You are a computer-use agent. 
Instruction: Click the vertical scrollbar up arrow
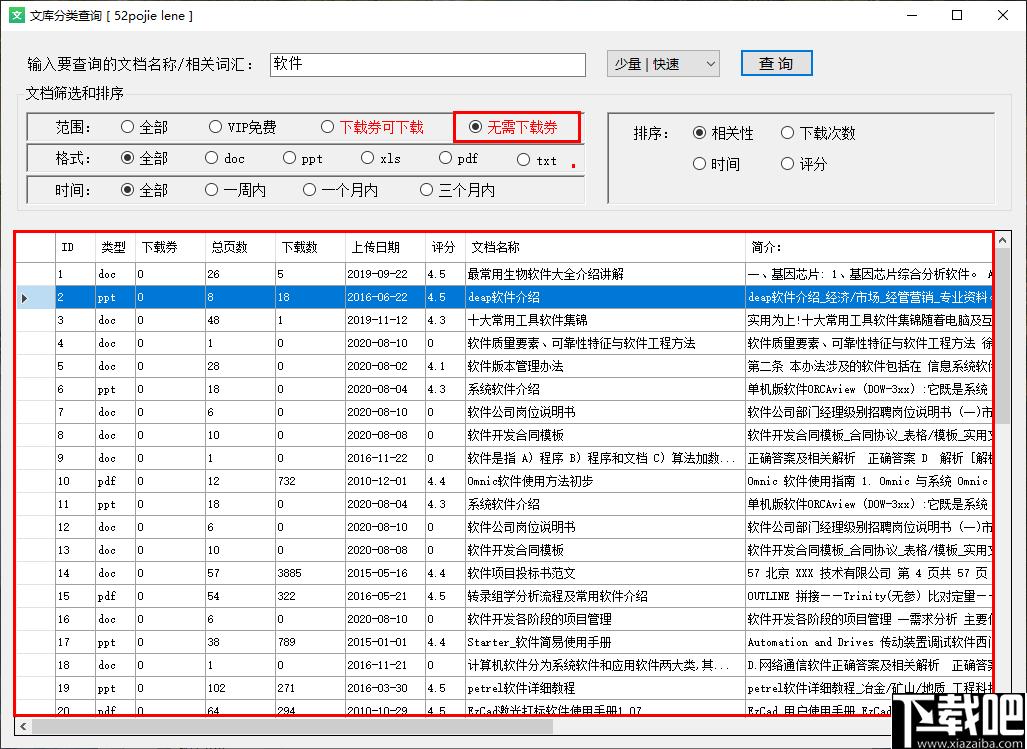pos(1003,241)
